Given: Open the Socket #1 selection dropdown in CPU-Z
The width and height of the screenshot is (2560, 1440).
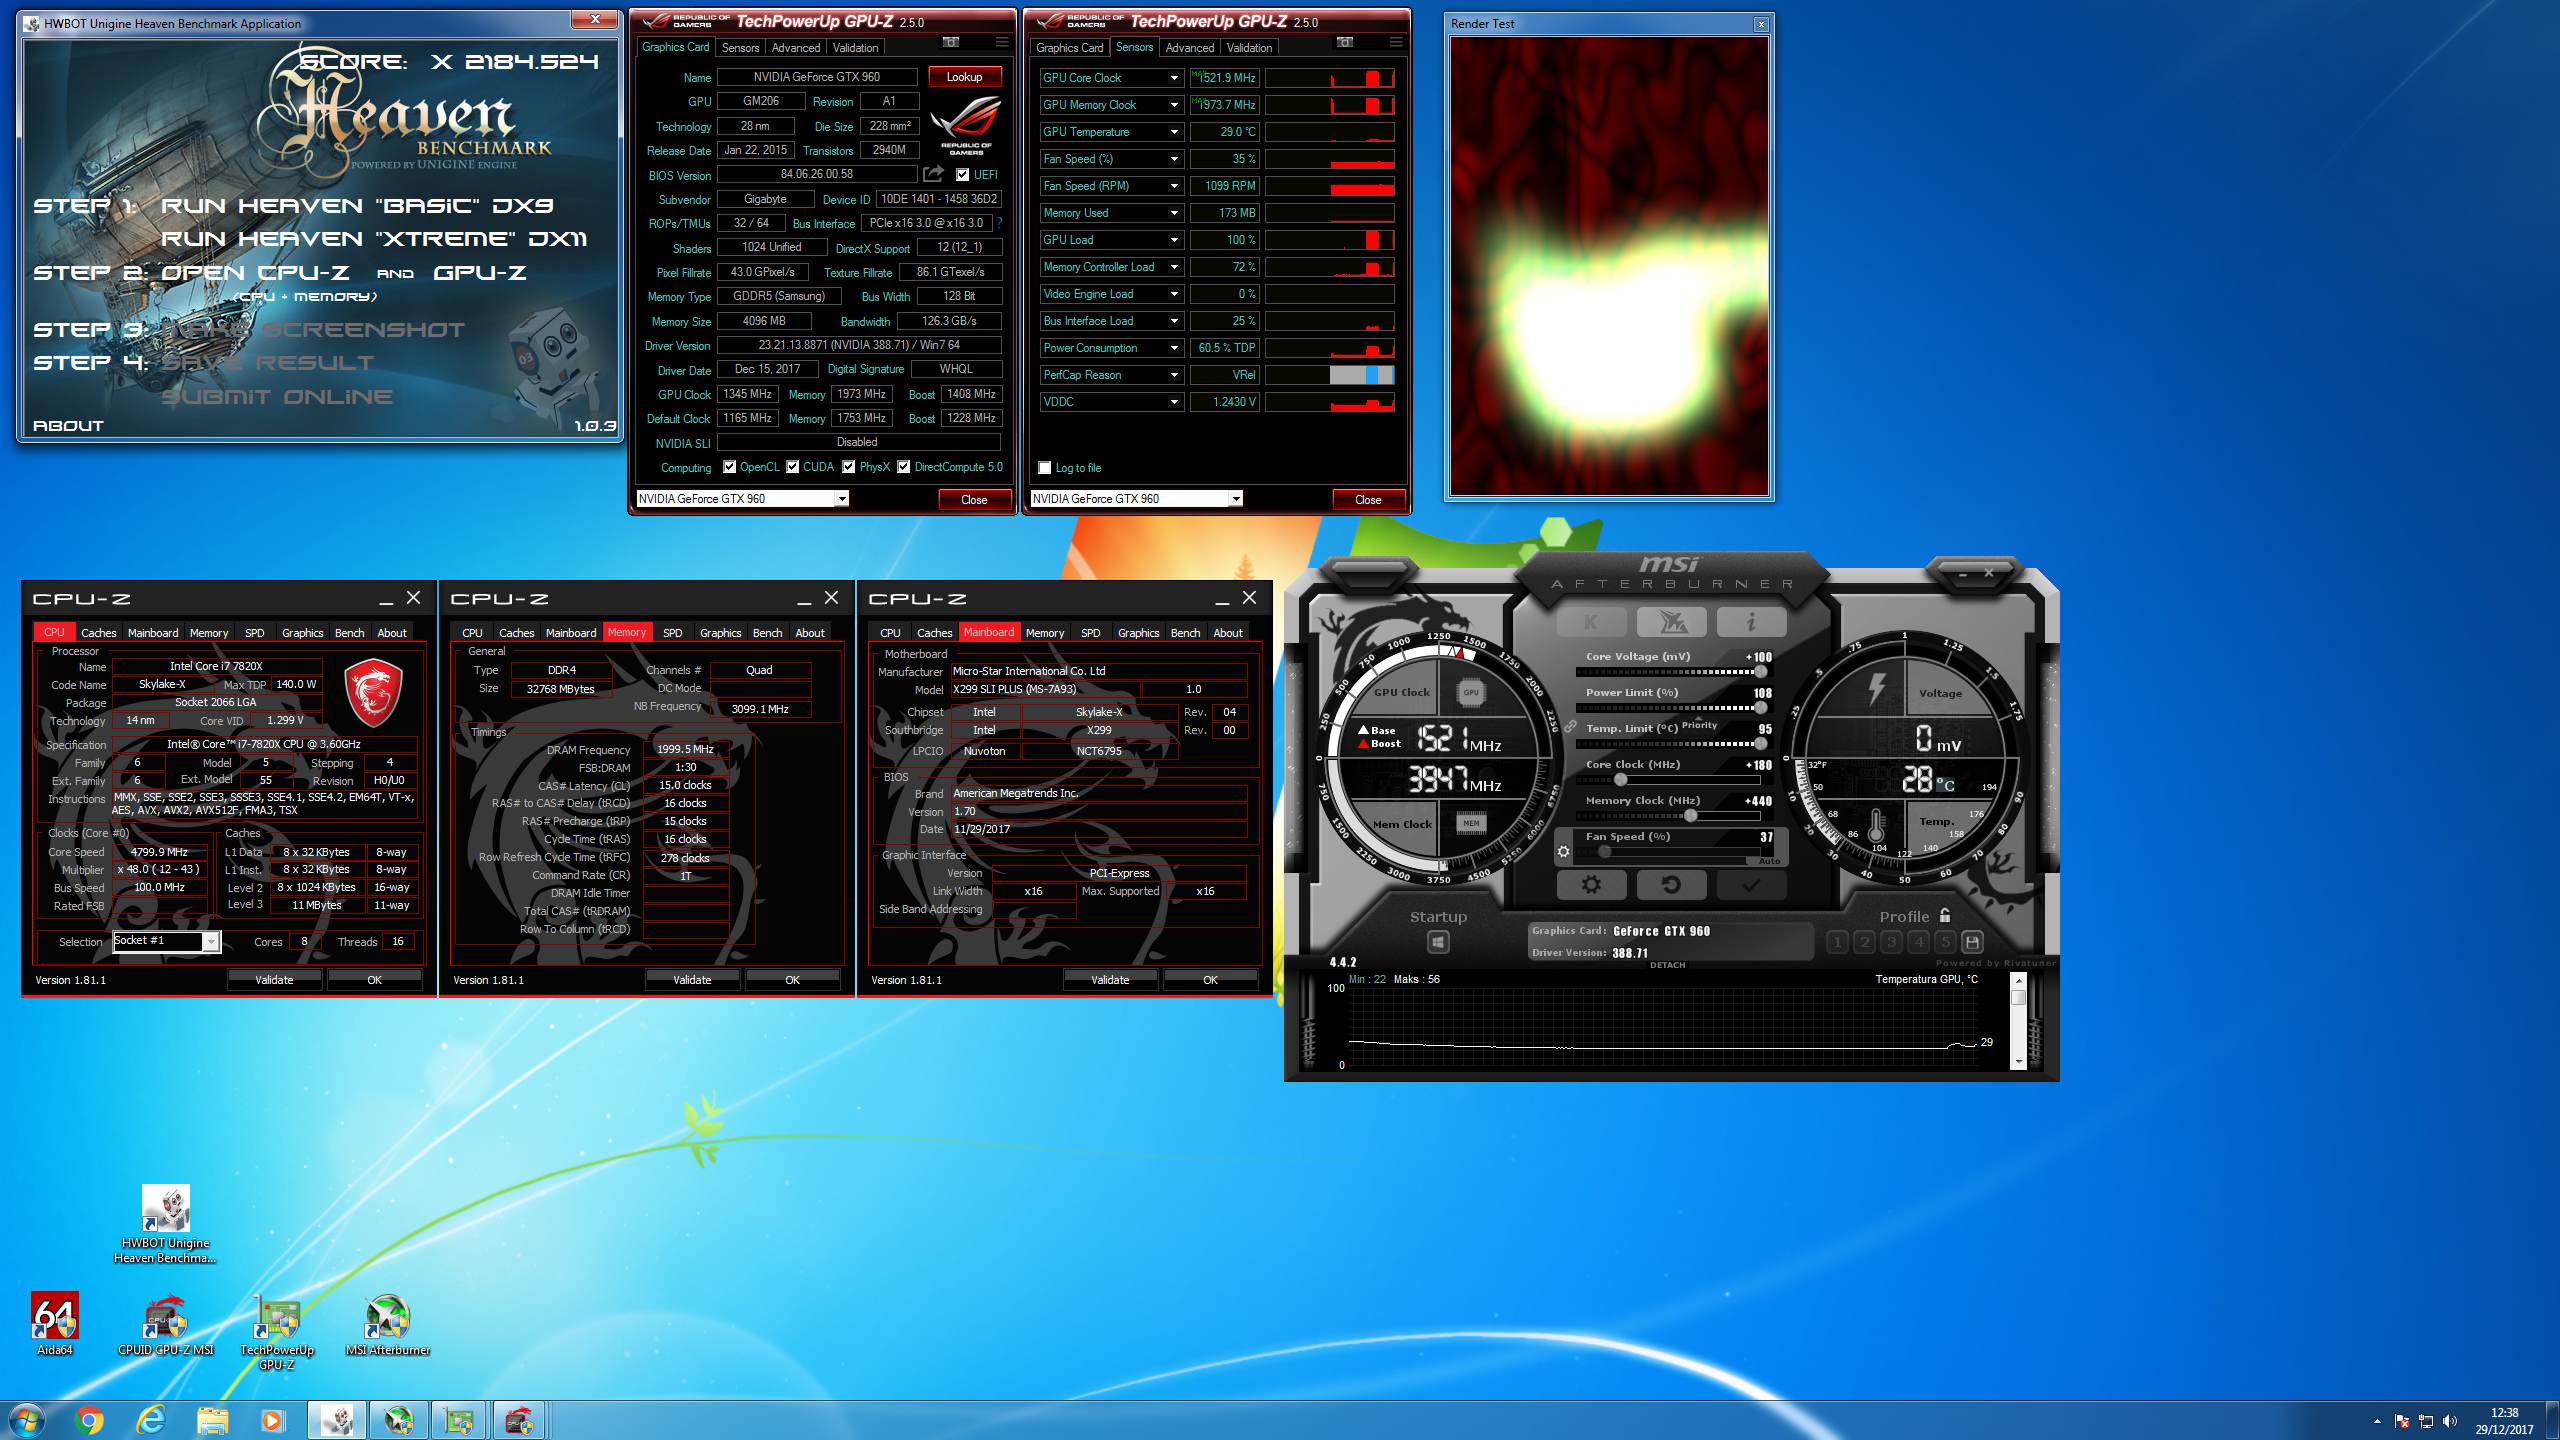Looking at the screenshot, I should [210, 941].
